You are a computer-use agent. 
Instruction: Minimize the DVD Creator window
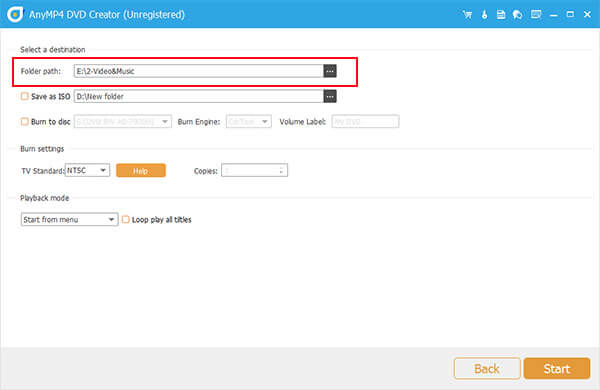pos(553,15)
